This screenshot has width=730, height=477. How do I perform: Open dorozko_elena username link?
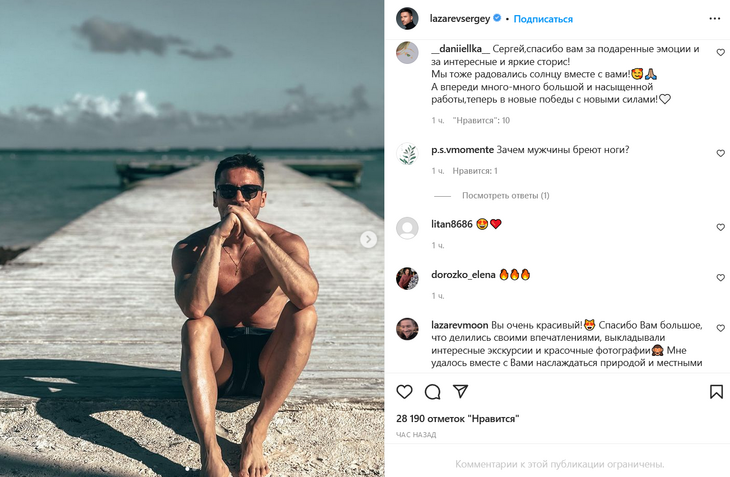coord(462,274)
